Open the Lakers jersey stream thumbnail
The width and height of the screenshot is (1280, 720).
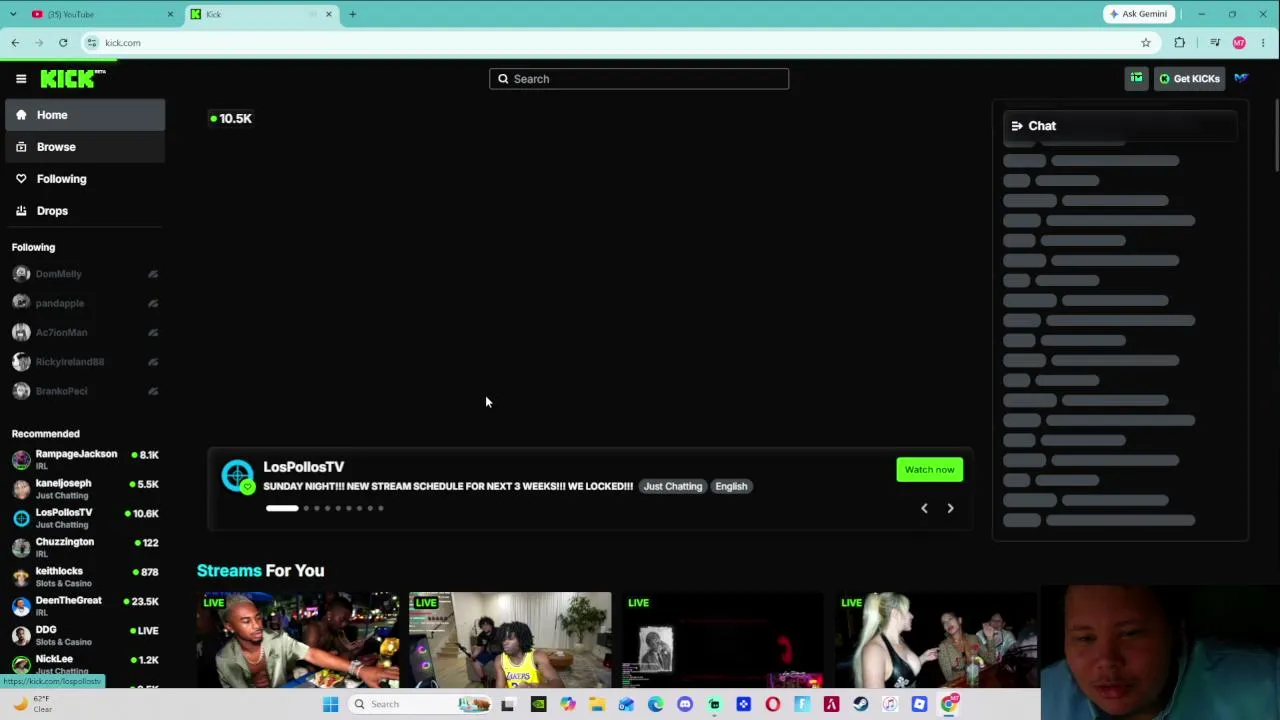pyautogui.click(x=510, y=640)
